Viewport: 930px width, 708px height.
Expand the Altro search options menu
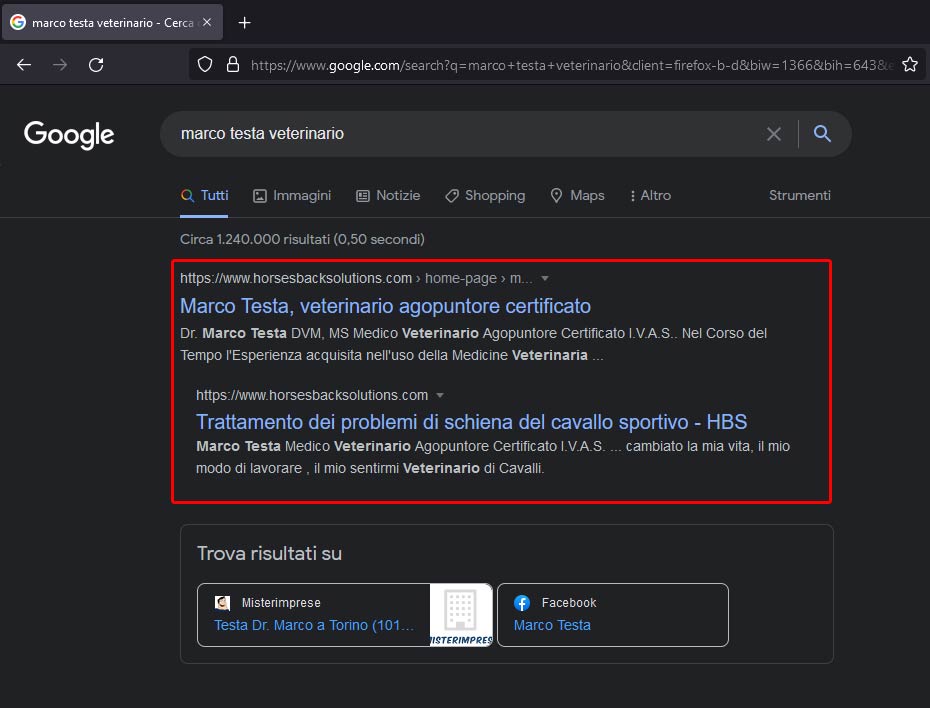pyautogui.click(x=650, y=195)
